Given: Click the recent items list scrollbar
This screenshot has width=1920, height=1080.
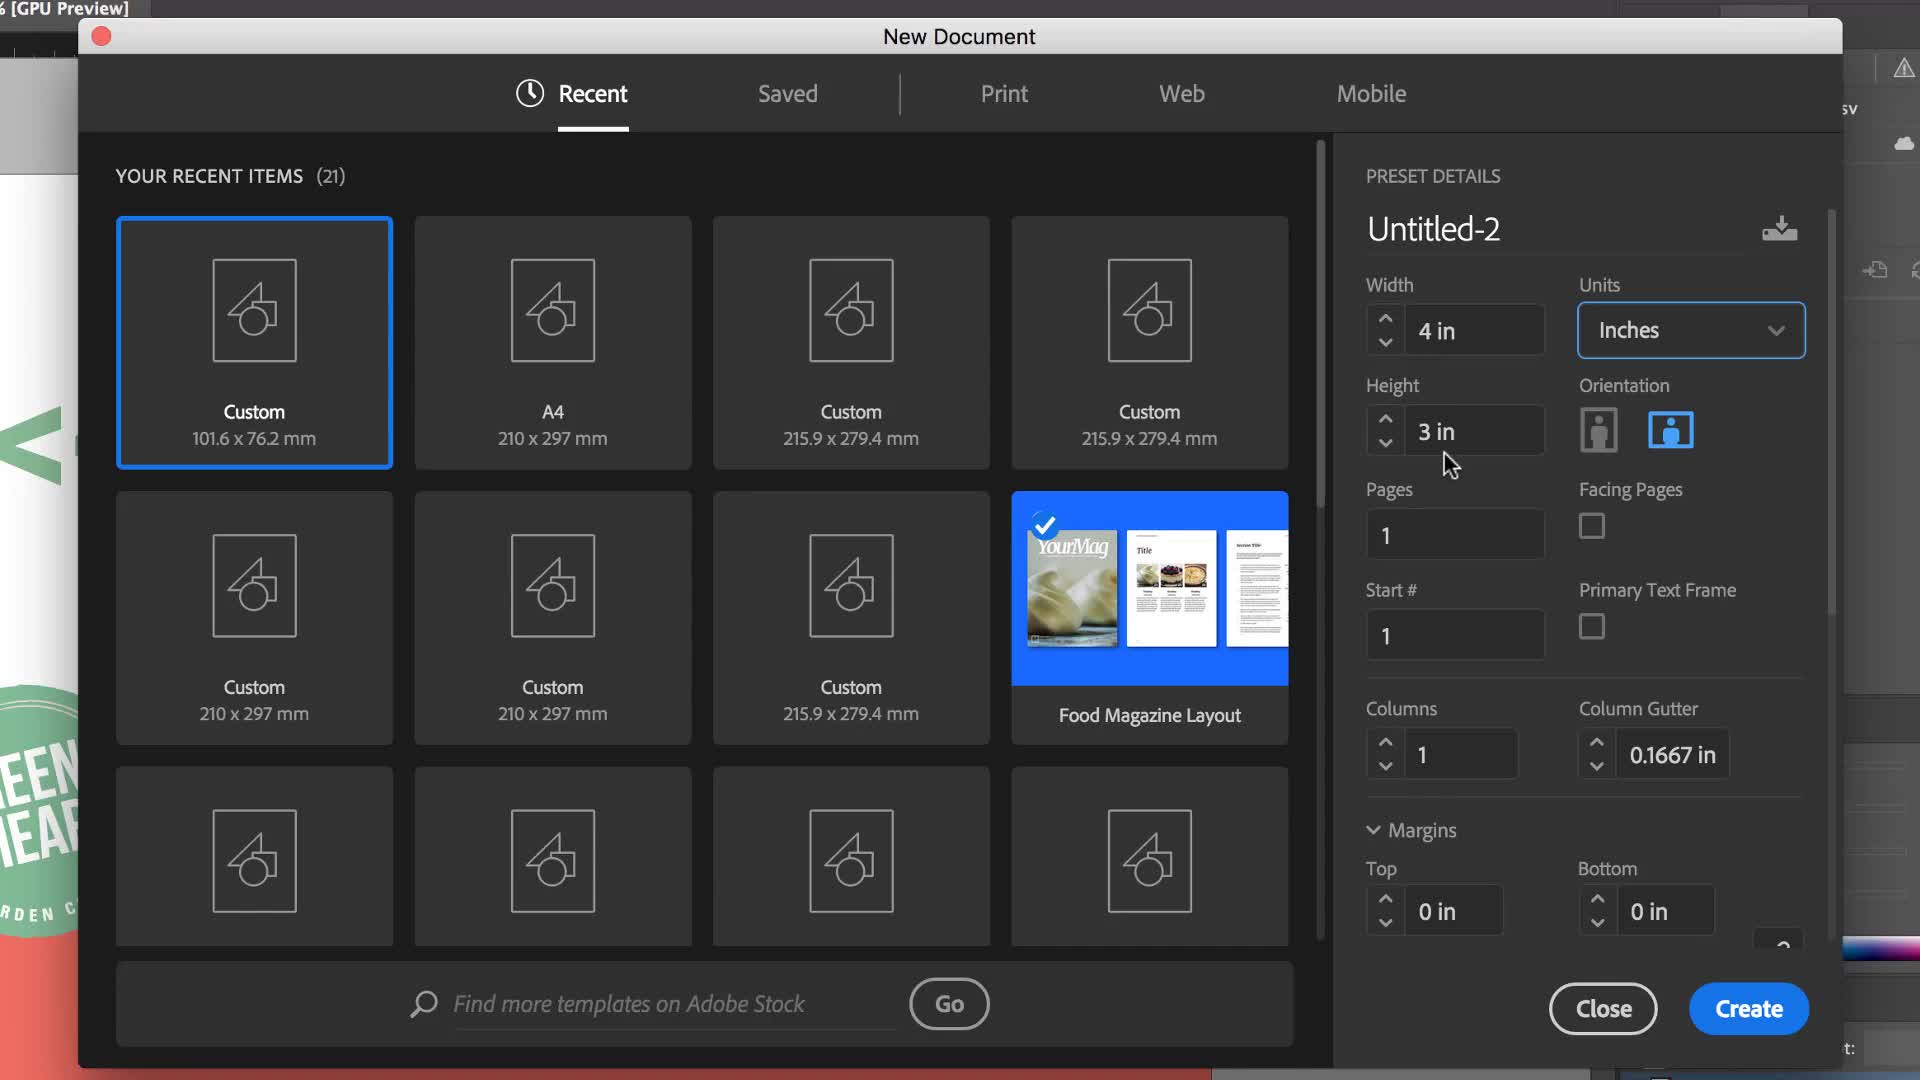Looking at the screenshot, I should 1320,325.
